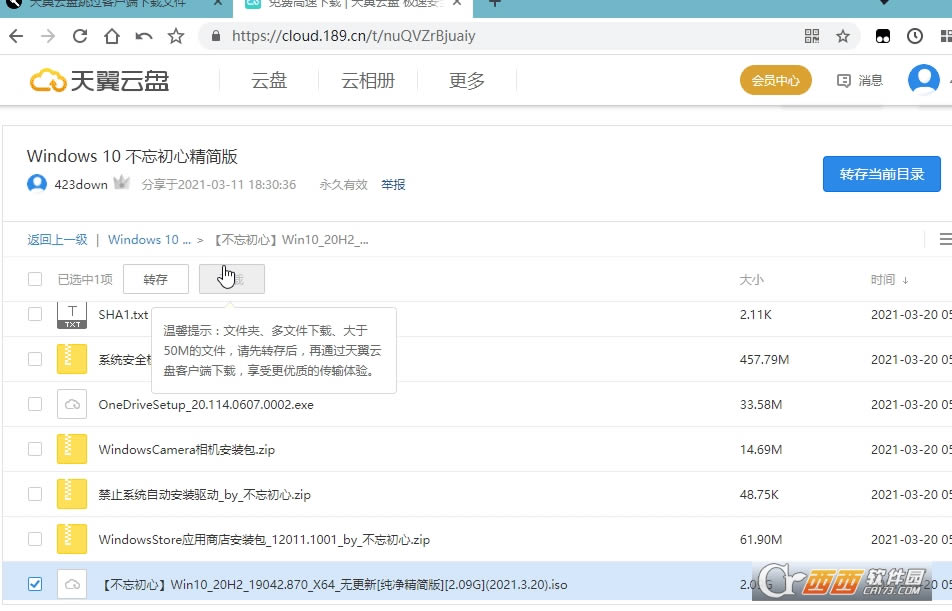Click the URL address bar
Viewport: 952px width, 611px height.
point(500,36)
